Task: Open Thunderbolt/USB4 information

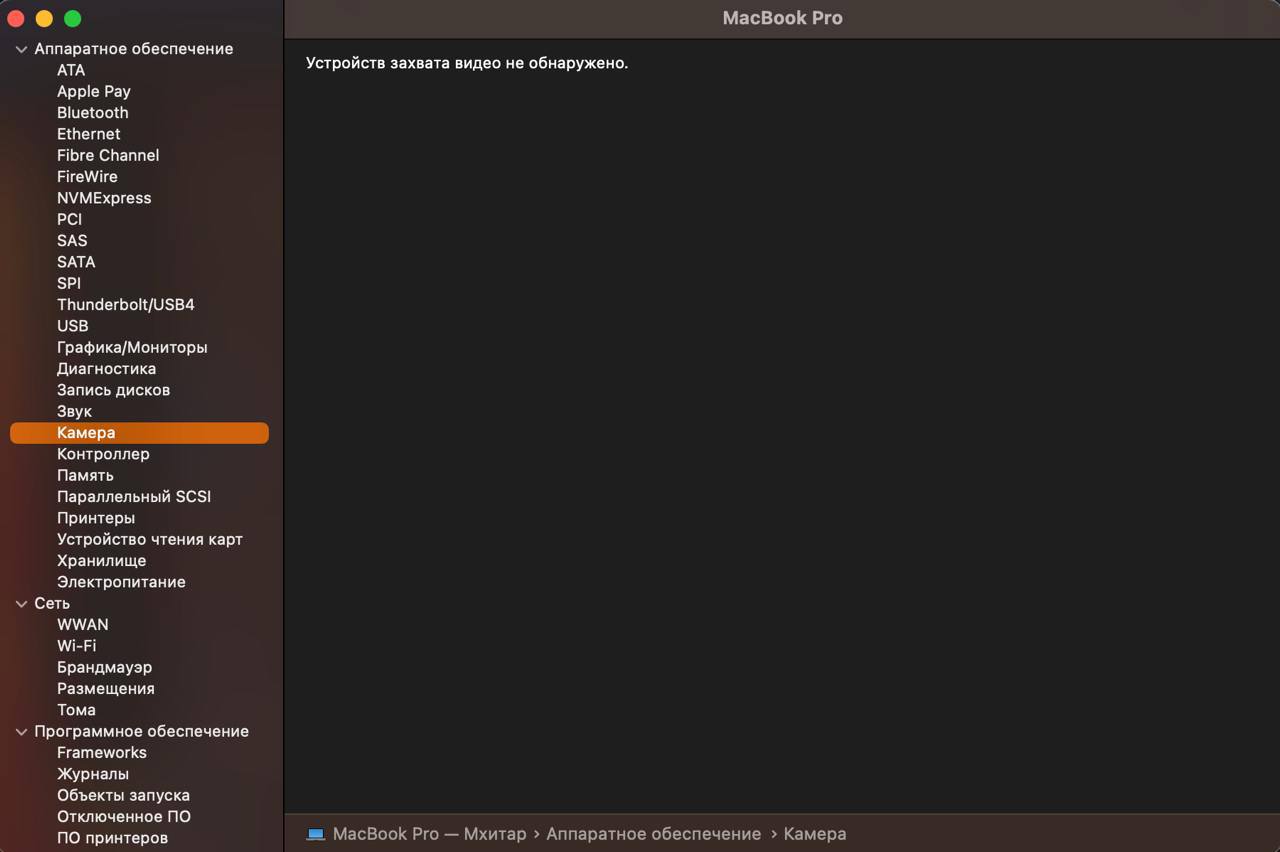Action: tap(126, 305)
